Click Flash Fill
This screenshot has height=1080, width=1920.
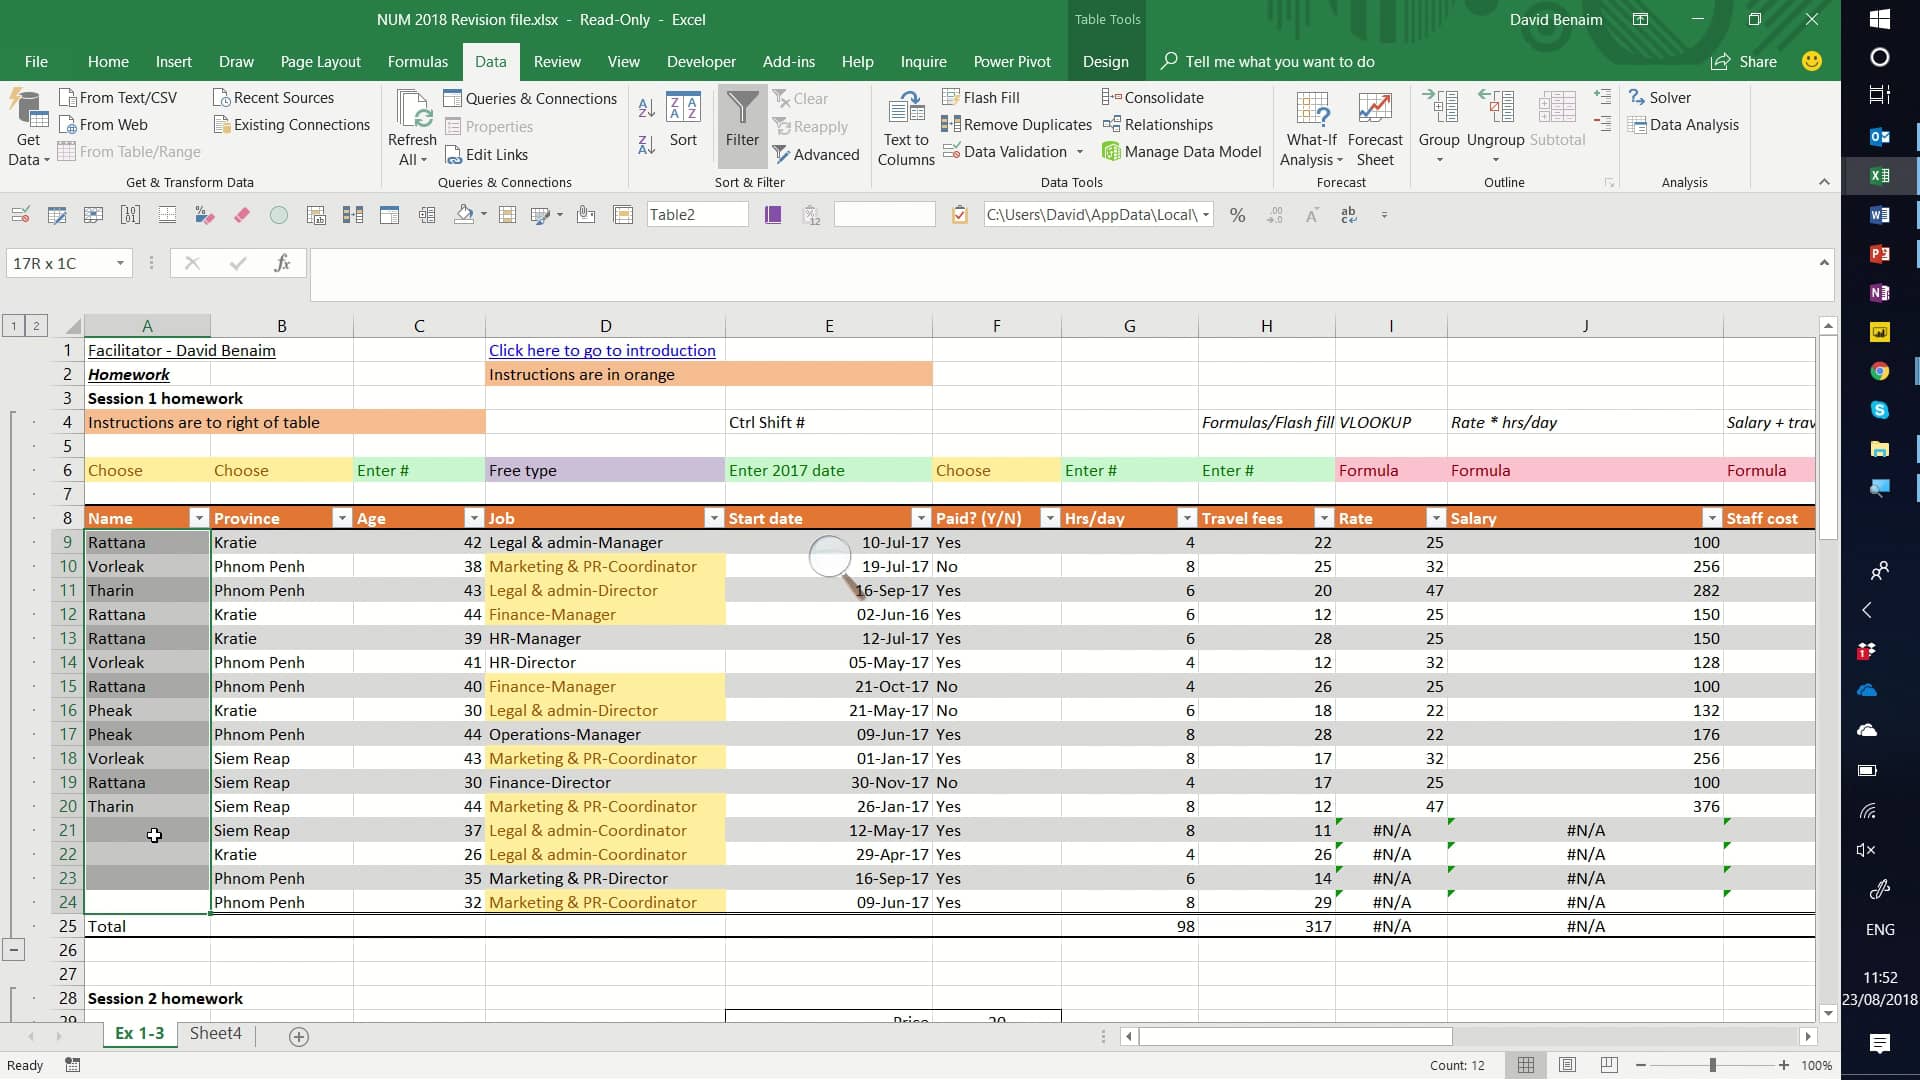pos(980,97)
